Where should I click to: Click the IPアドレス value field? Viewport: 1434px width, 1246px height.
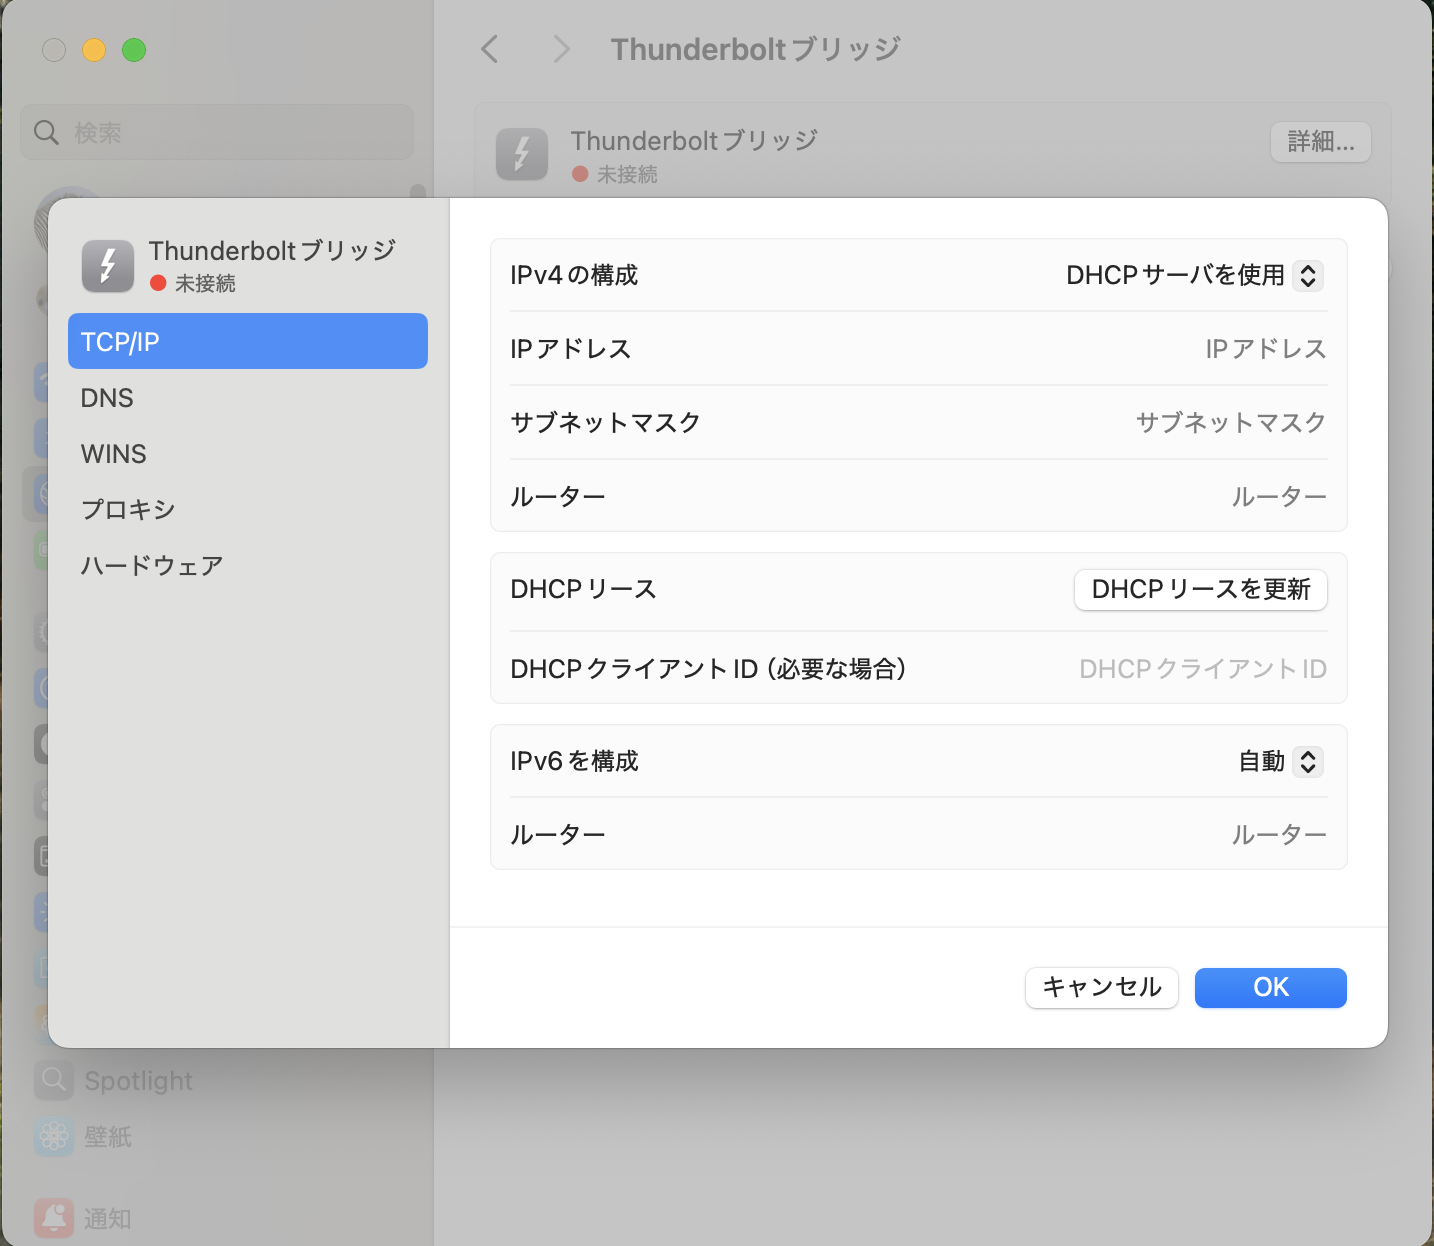point(1265,349)
